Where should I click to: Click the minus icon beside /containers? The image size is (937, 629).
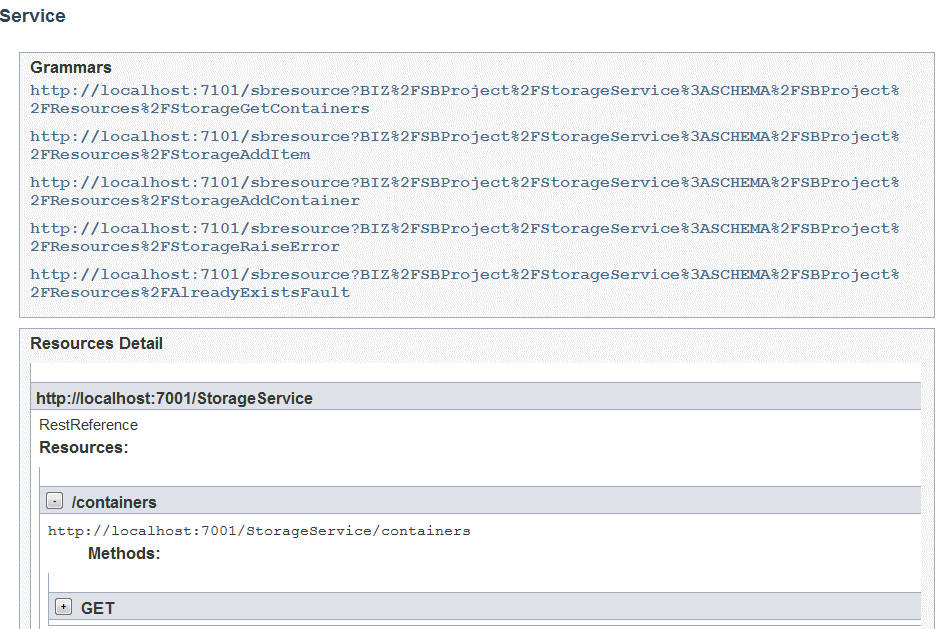(54, 501)
